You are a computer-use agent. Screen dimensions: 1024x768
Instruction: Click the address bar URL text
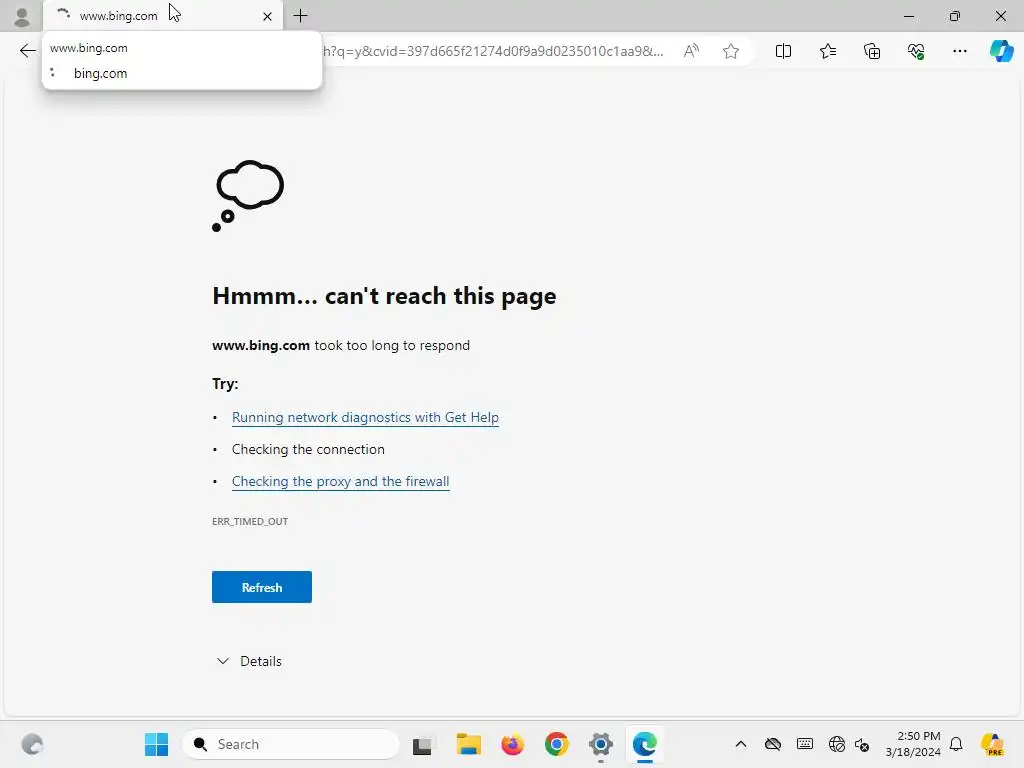(494, 51)
